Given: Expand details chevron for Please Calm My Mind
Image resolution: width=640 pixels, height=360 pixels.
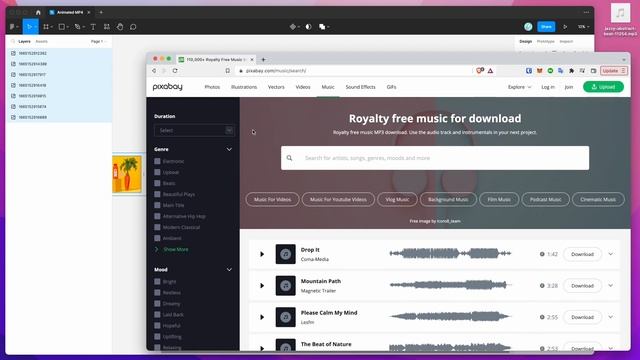Looking at the screenshot, I should [610, 317].
